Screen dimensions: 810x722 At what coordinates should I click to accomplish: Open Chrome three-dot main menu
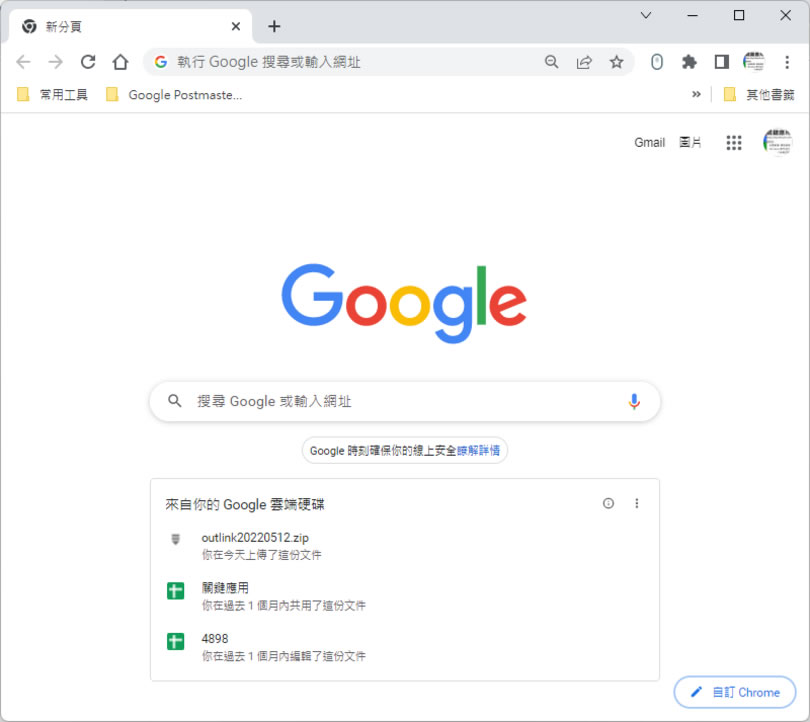click(x=787, y=62)
